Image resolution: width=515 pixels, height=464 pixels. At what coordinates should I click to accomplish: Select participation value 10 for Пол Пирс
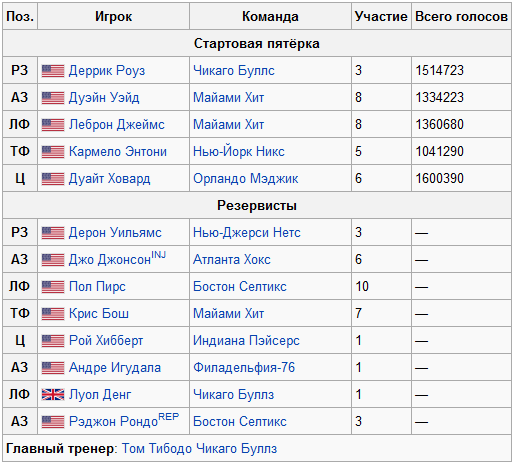click(362, 287)
